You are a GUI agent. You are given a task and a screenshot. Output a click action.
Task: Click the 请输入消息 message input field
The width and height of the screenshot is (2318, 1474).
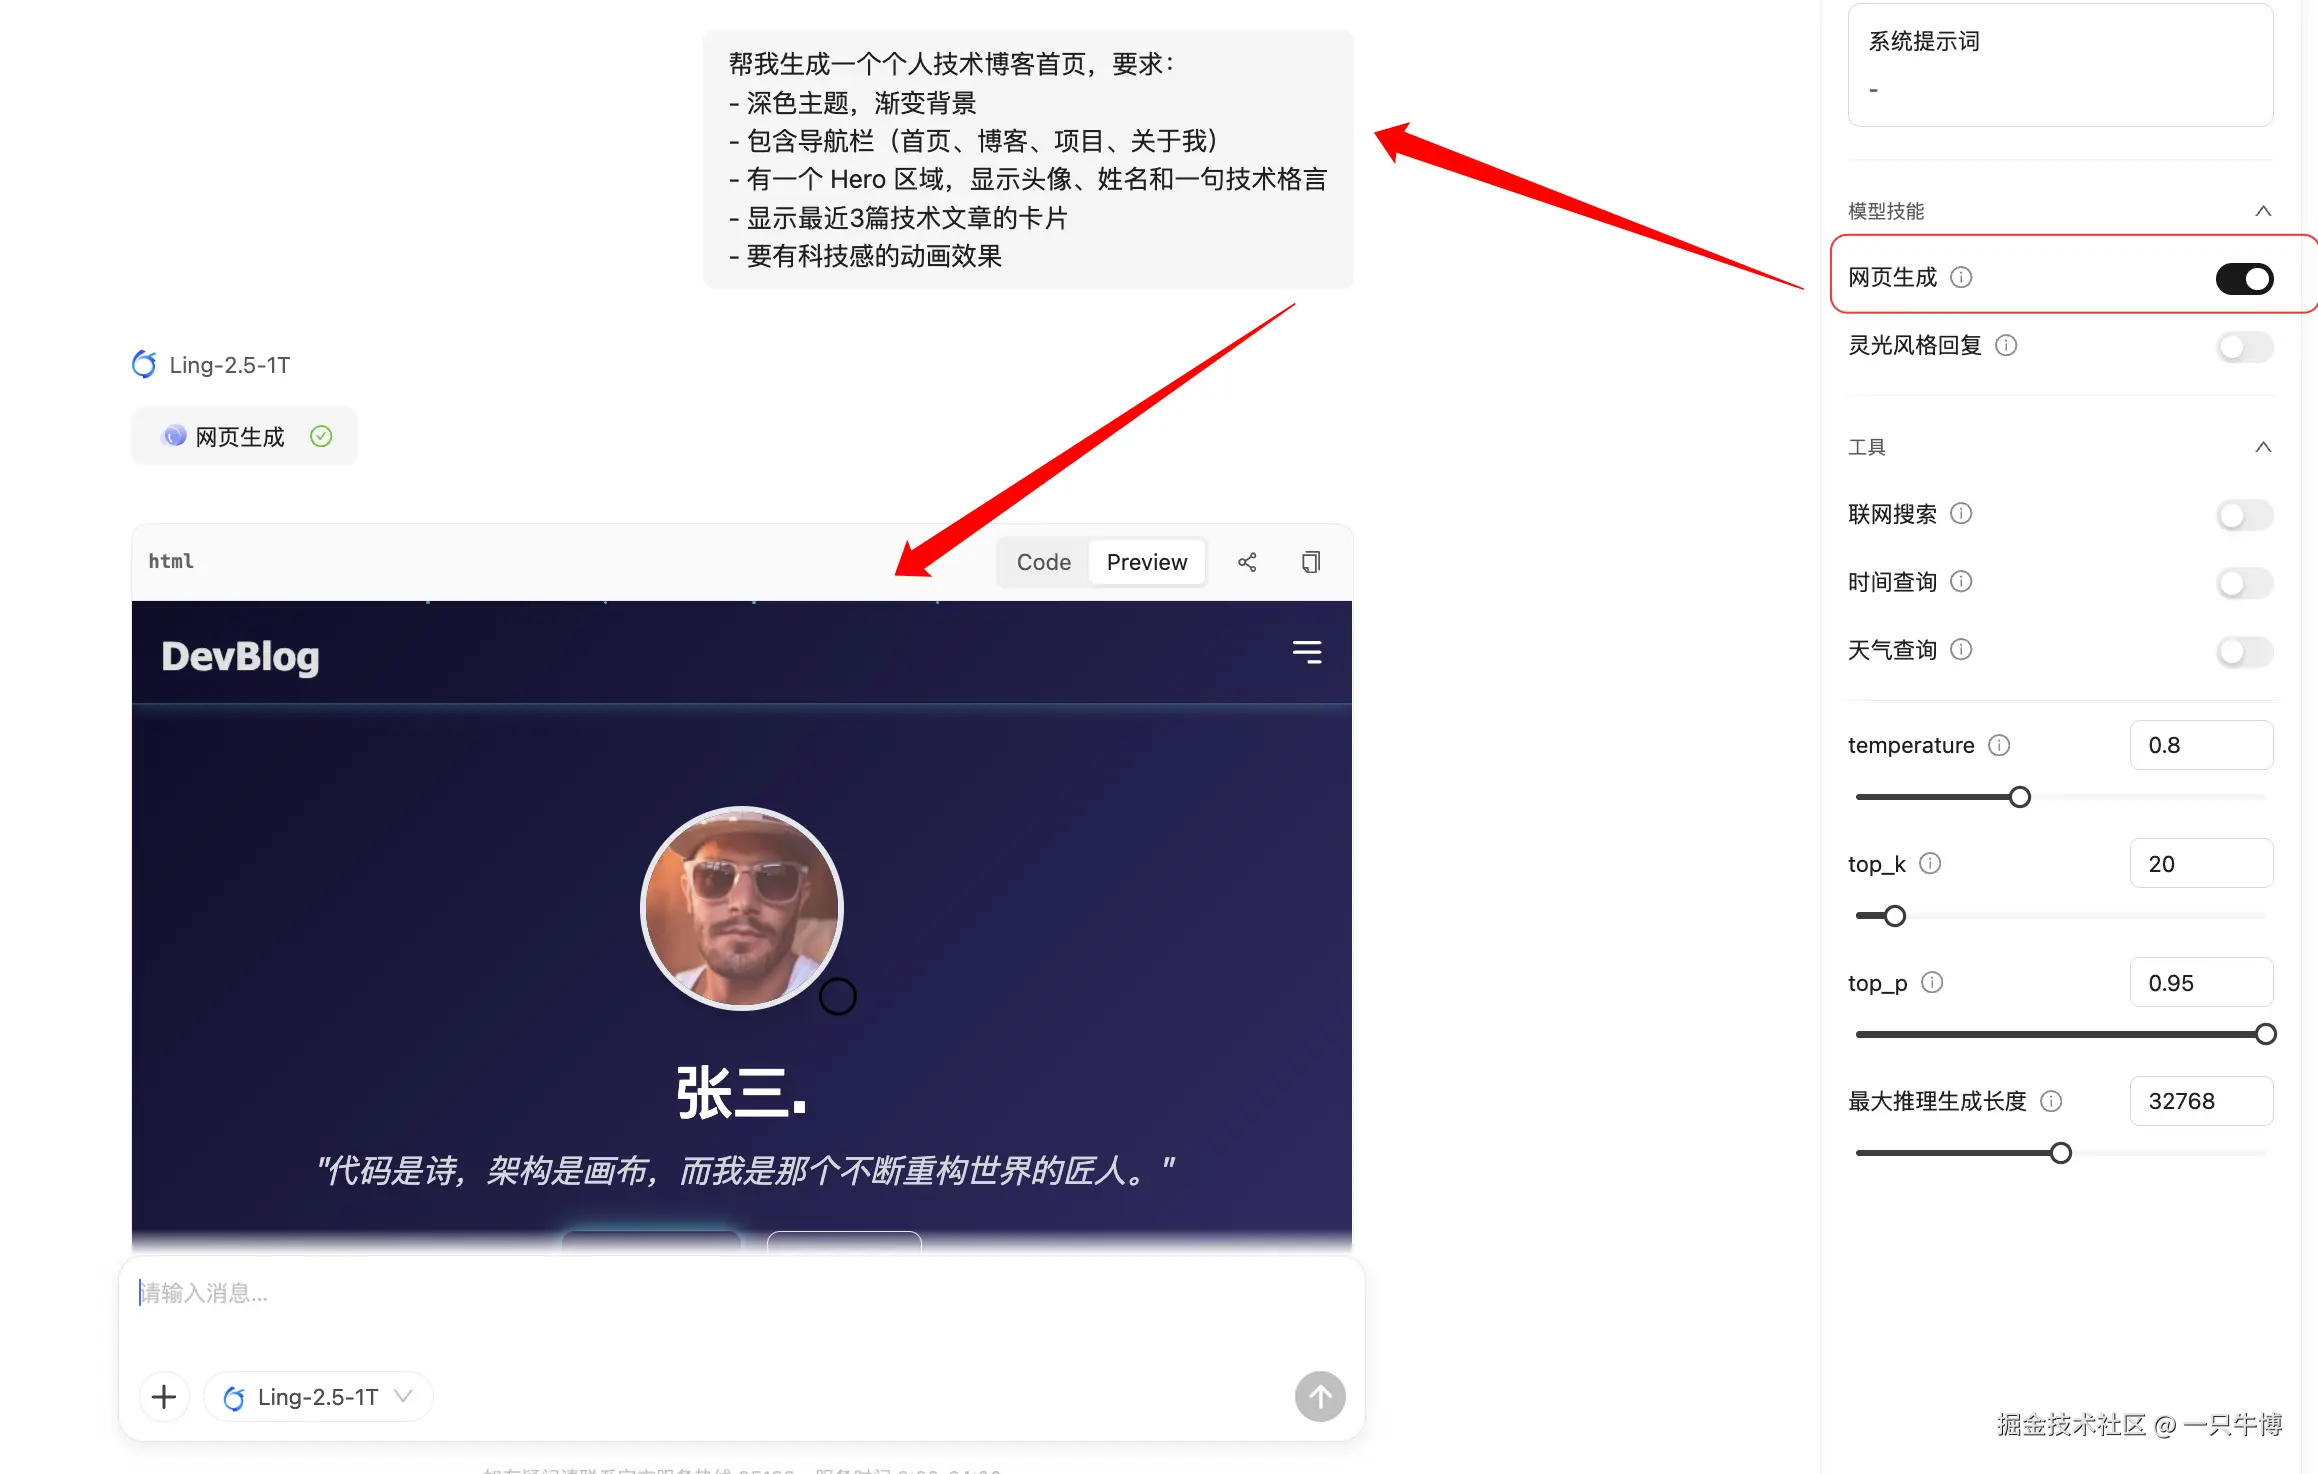point(400,1293)
